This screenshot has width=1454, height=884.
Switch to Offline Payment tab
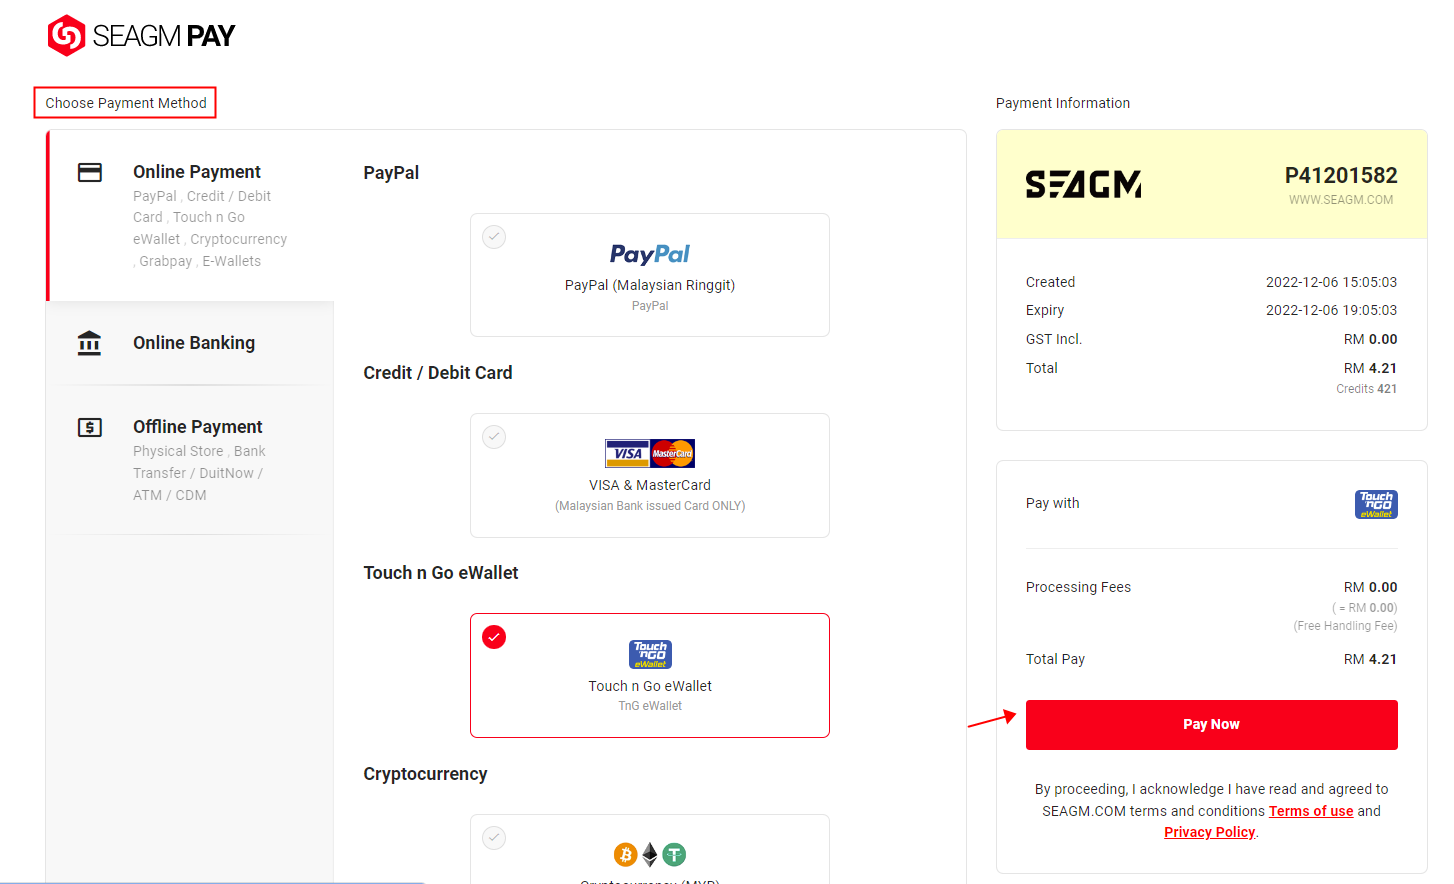[x=190, y=460]
